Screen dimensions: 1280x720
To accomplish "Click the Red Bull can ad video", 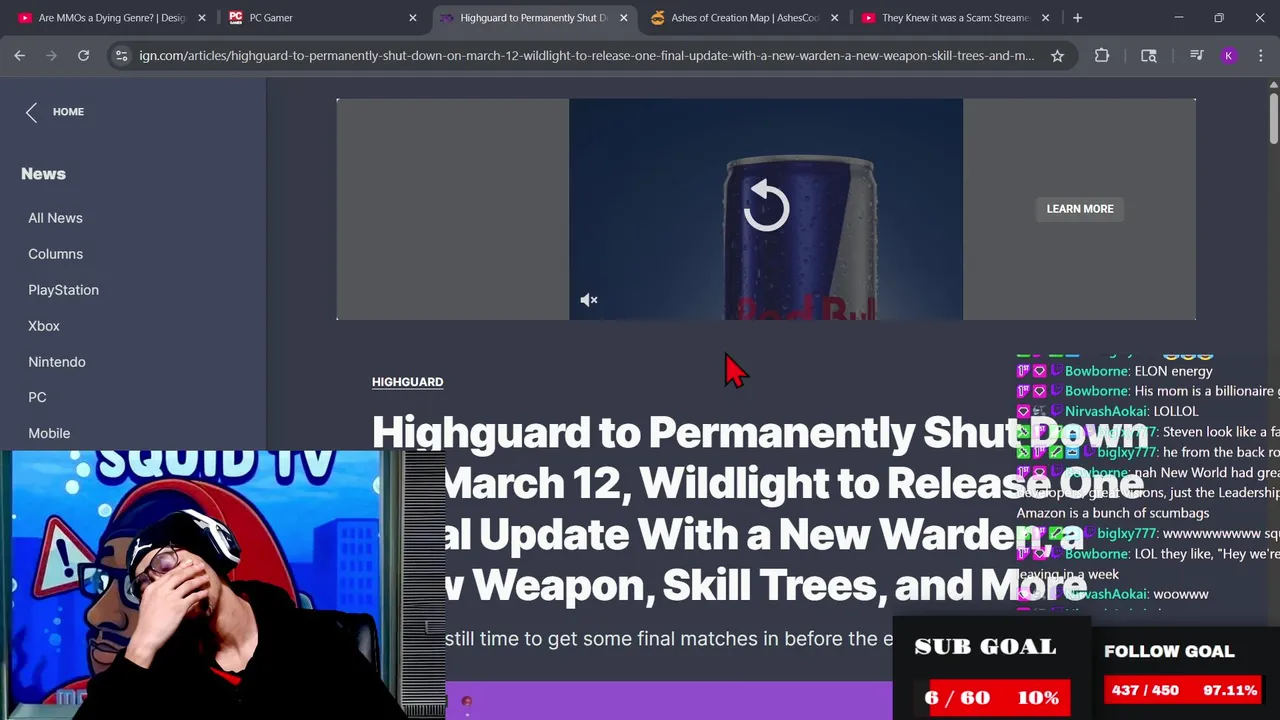I will coord(766,209).
